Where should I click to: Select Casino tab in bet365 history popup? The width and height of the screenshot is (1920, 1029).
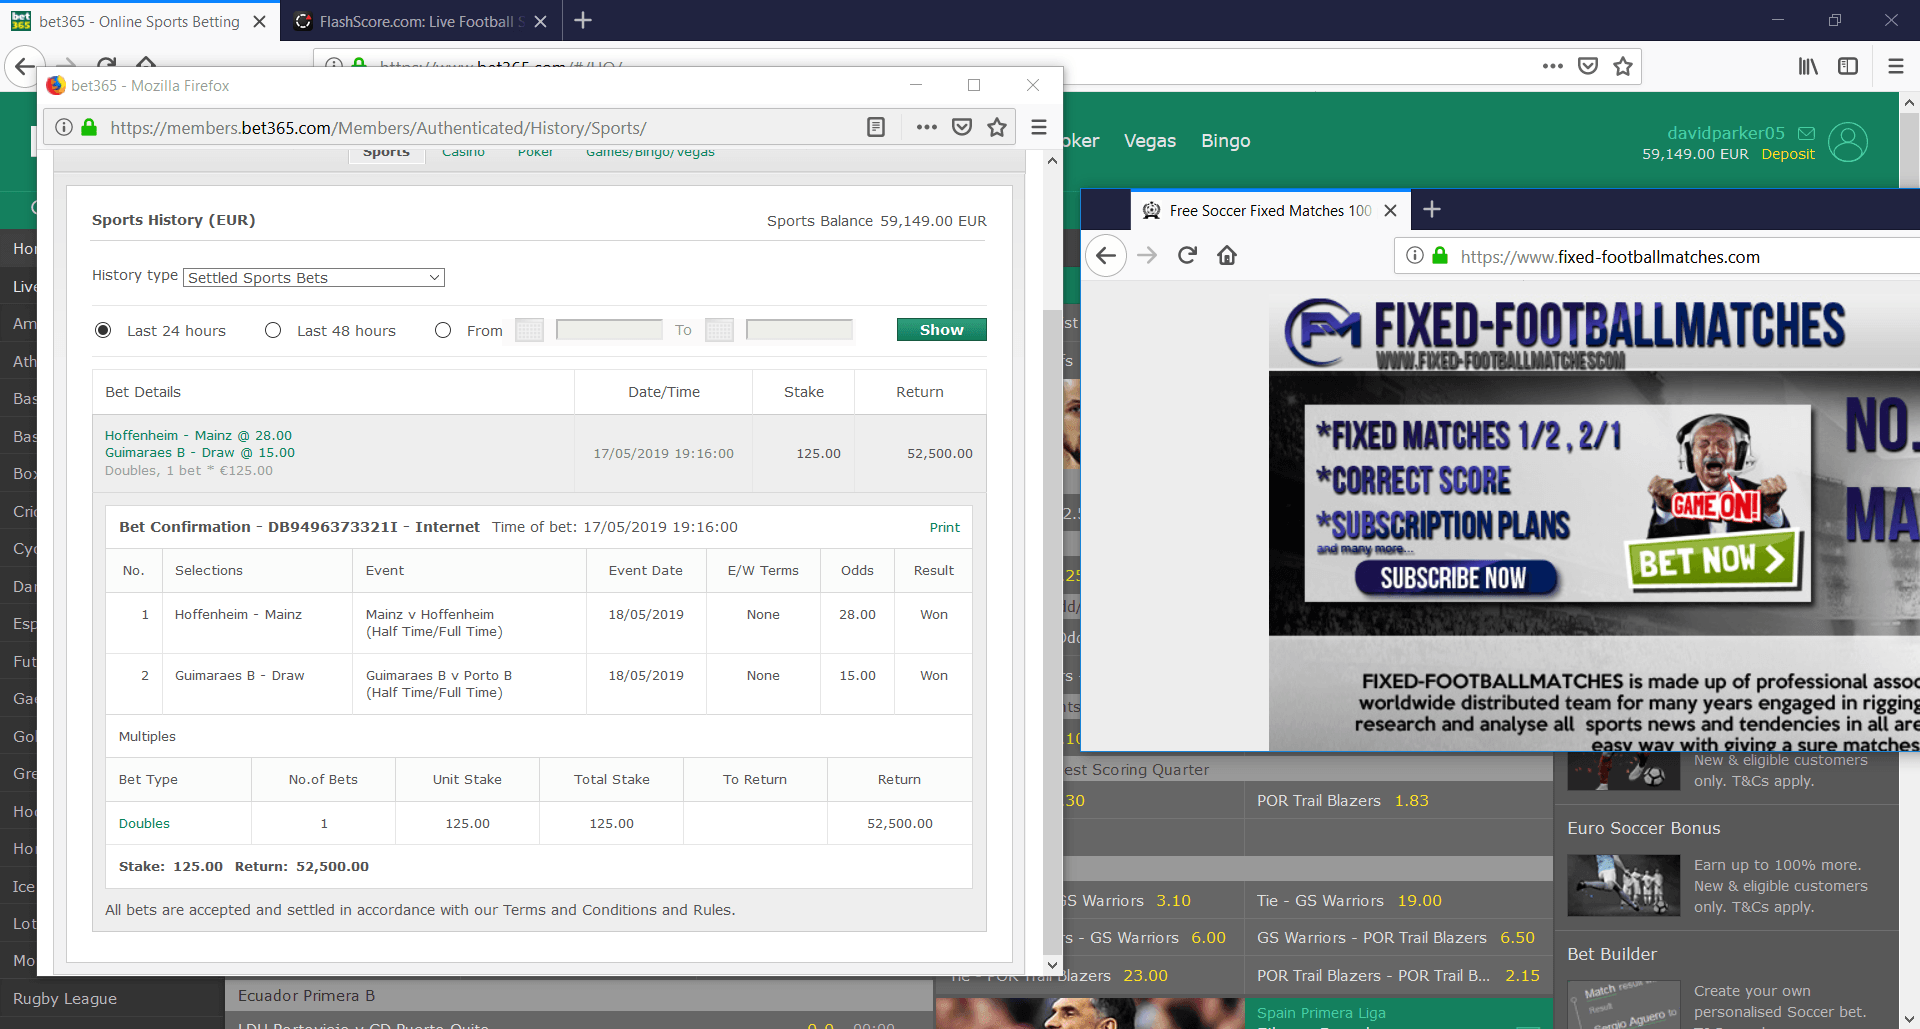point(463,152)
